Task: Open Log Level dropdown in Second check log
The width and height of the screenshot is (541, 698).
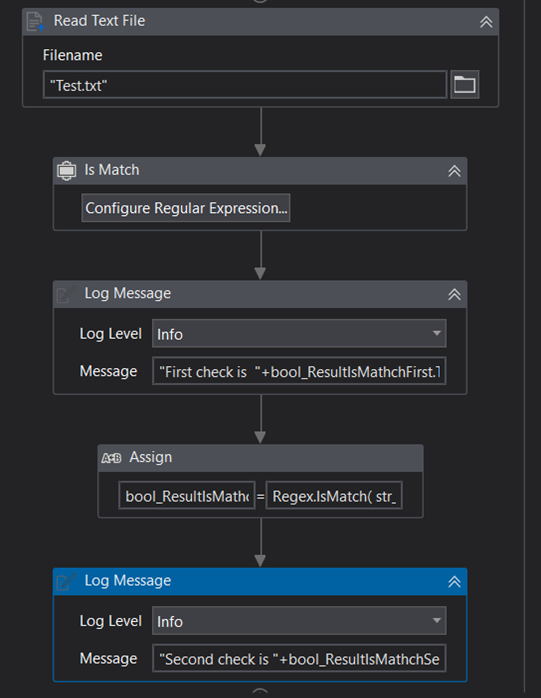Action: [x=299, y=621]
